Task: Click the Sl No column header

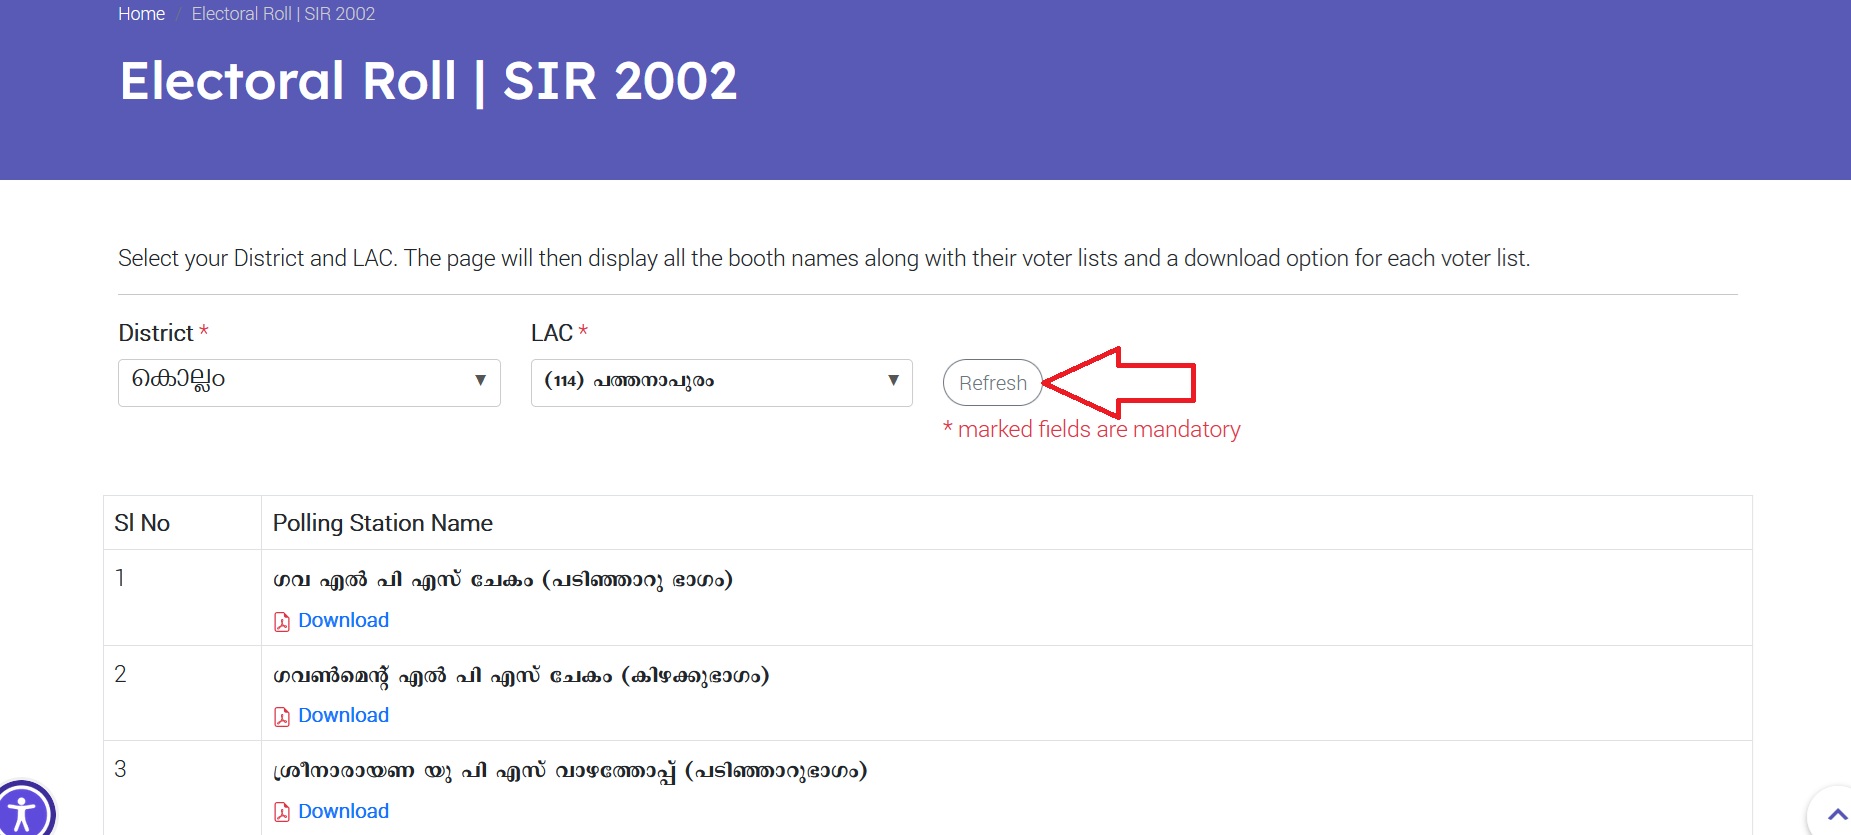Action: click(142, 523)
